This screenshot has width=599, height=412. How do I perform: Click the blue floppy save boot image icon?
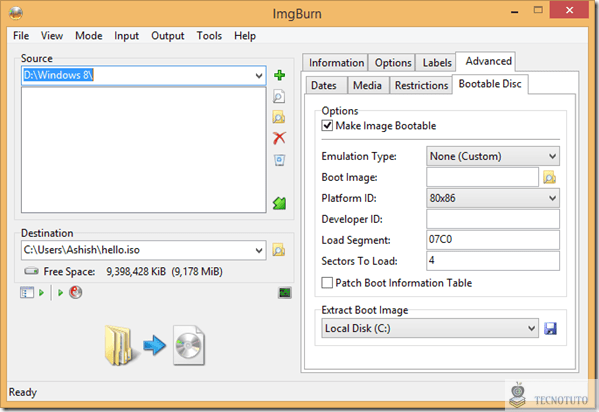550,328
